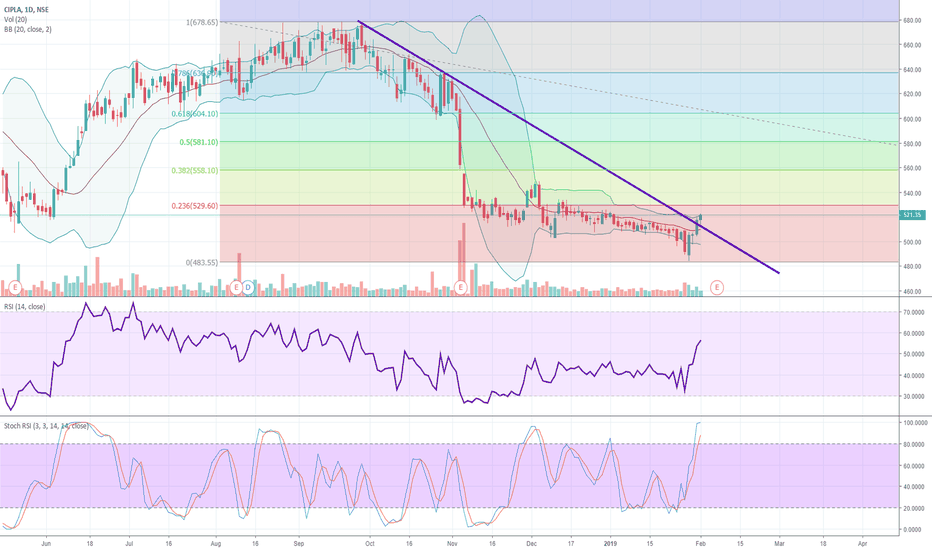Click the Fibonacci label 1(678.65)
The height and width of the screenshot is (550, 932).
202,22
